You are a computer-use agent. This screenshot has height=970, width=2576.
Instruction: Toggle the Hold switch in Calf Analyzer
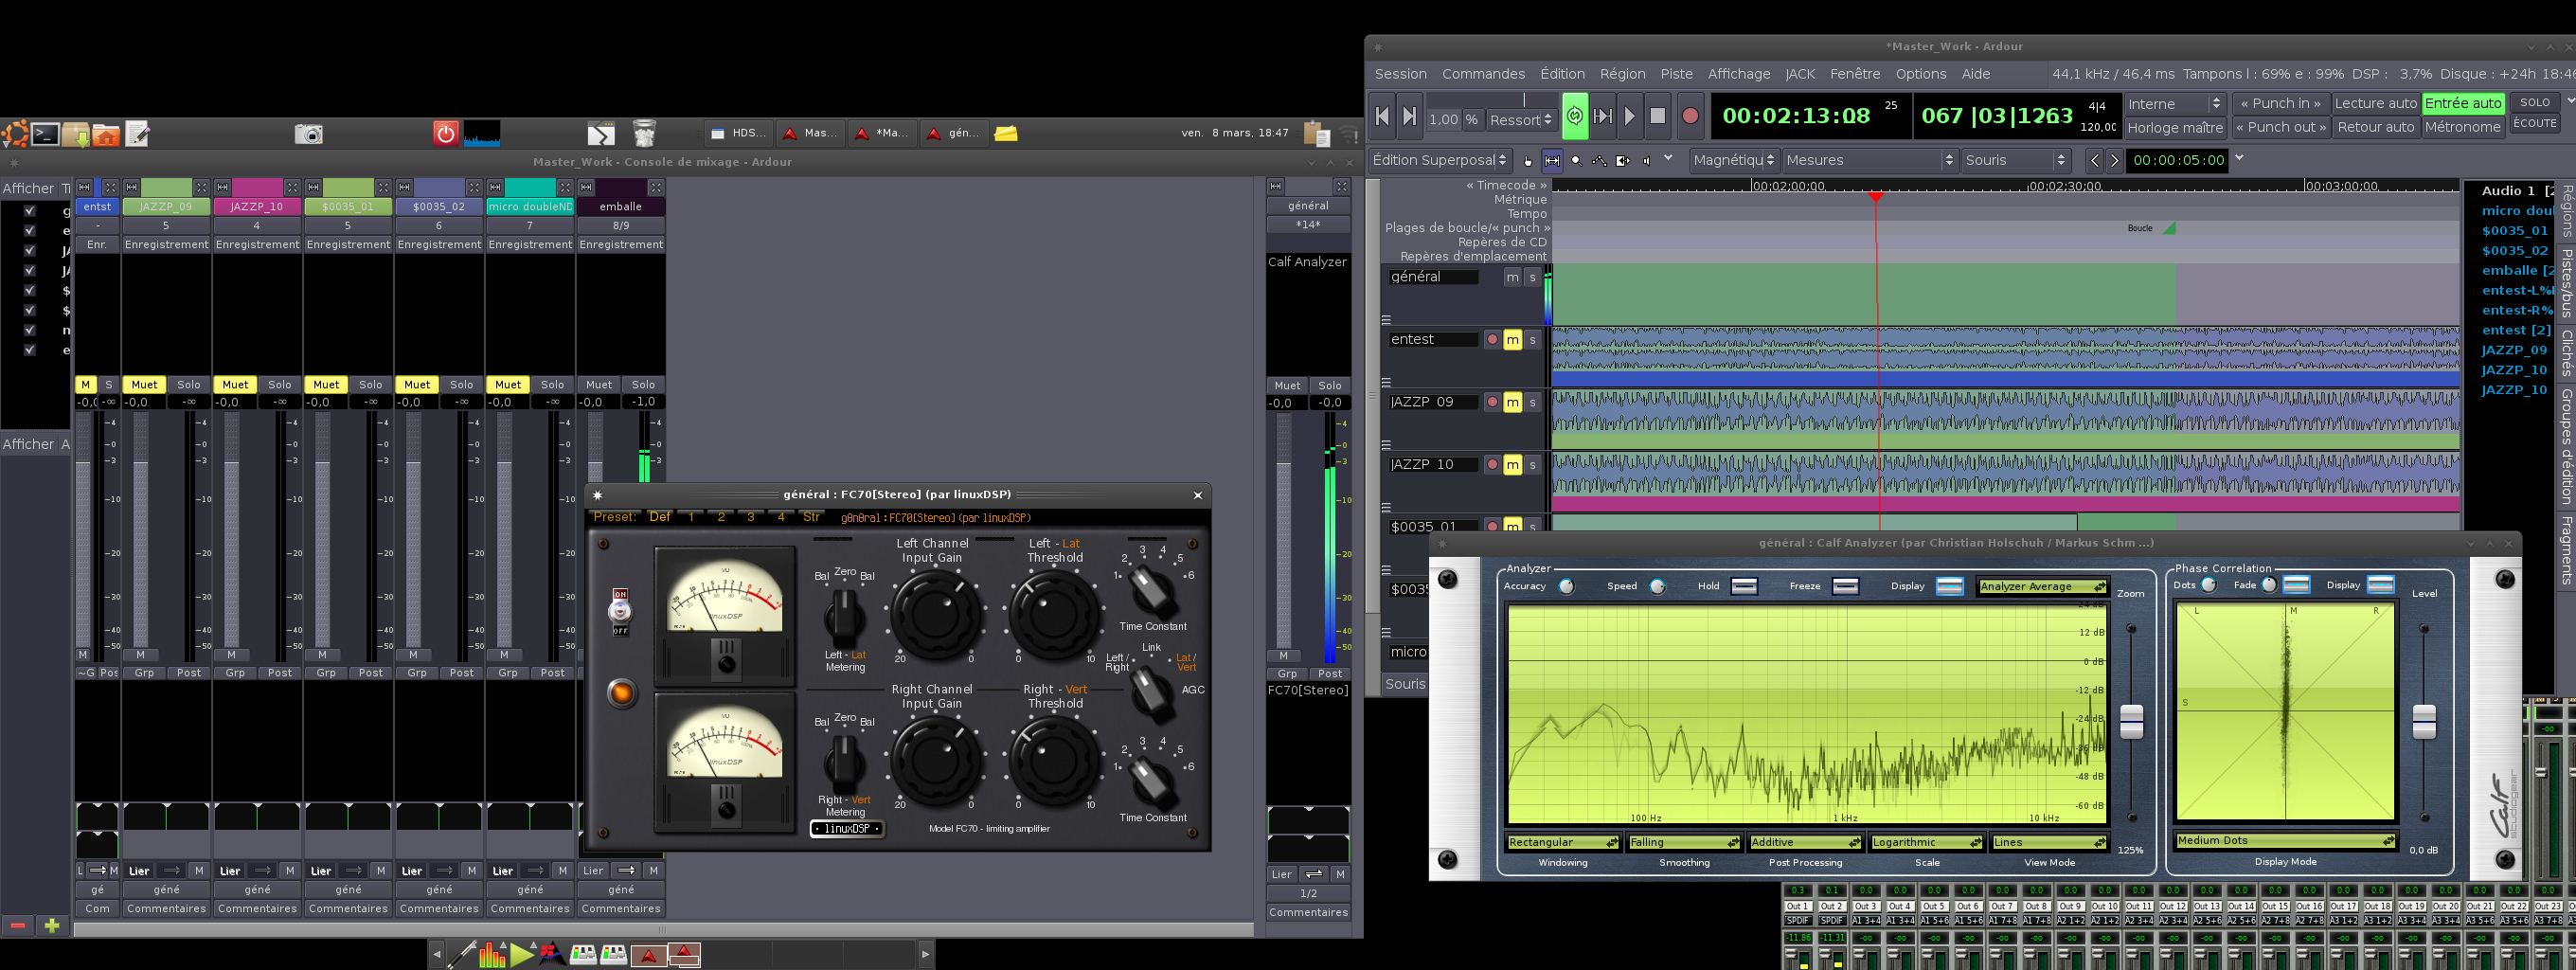tap(1744, 586)
